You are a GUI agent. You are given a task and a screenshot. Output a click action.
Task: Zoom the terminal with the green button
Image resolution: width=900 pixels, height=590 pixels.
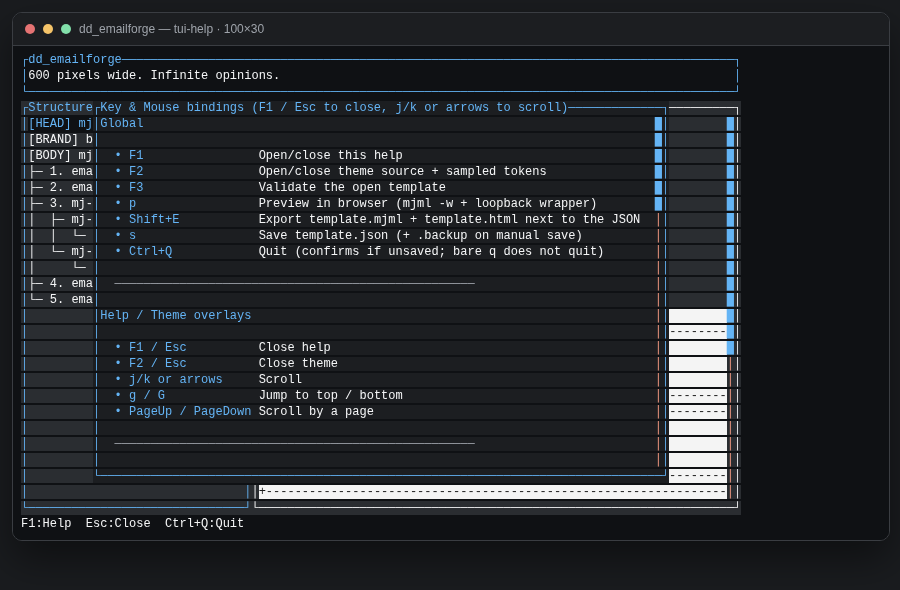[x=66, y=29]
